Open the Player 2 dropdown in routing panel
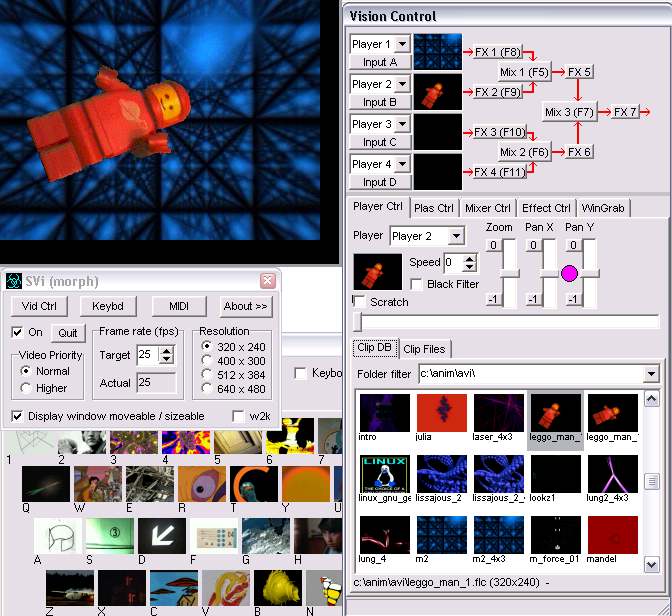Viewport: 672px width, 616px height. (402, 84)
